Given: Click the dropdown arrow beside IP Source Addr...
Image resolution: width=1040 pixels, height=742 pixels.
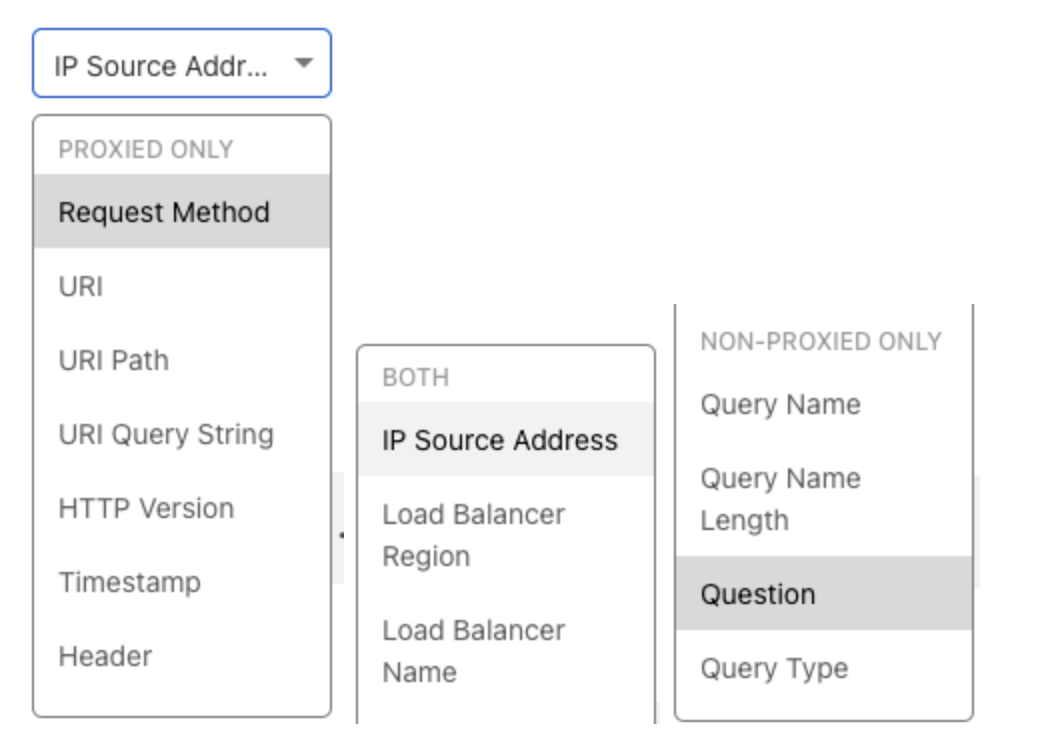Looking at the screenshot, I should (304, 64).
